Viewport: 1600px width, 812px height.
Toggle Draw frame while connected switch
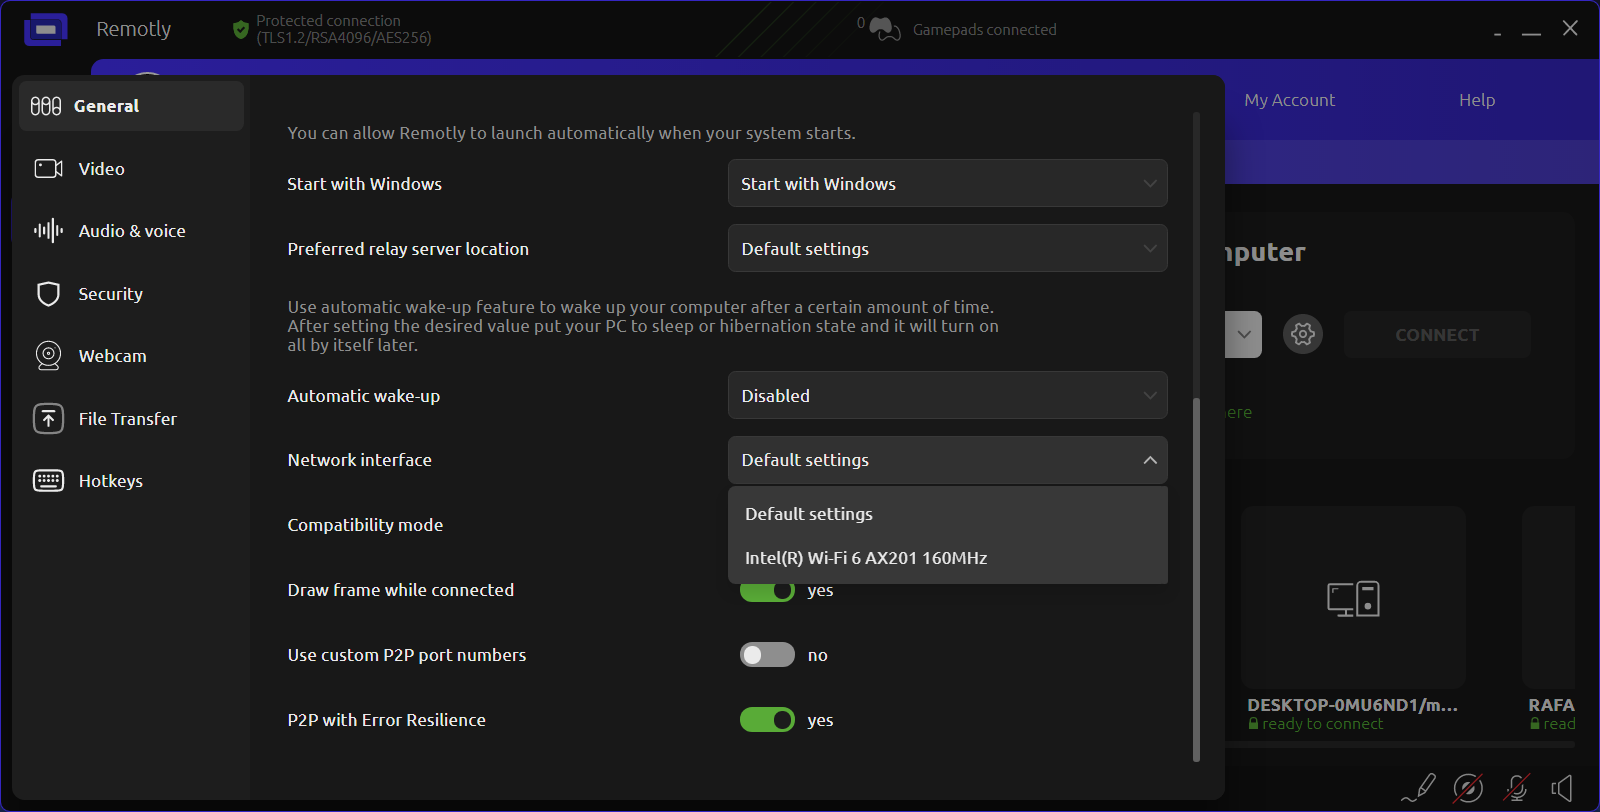pyautogui.click(x=767, y=591)
